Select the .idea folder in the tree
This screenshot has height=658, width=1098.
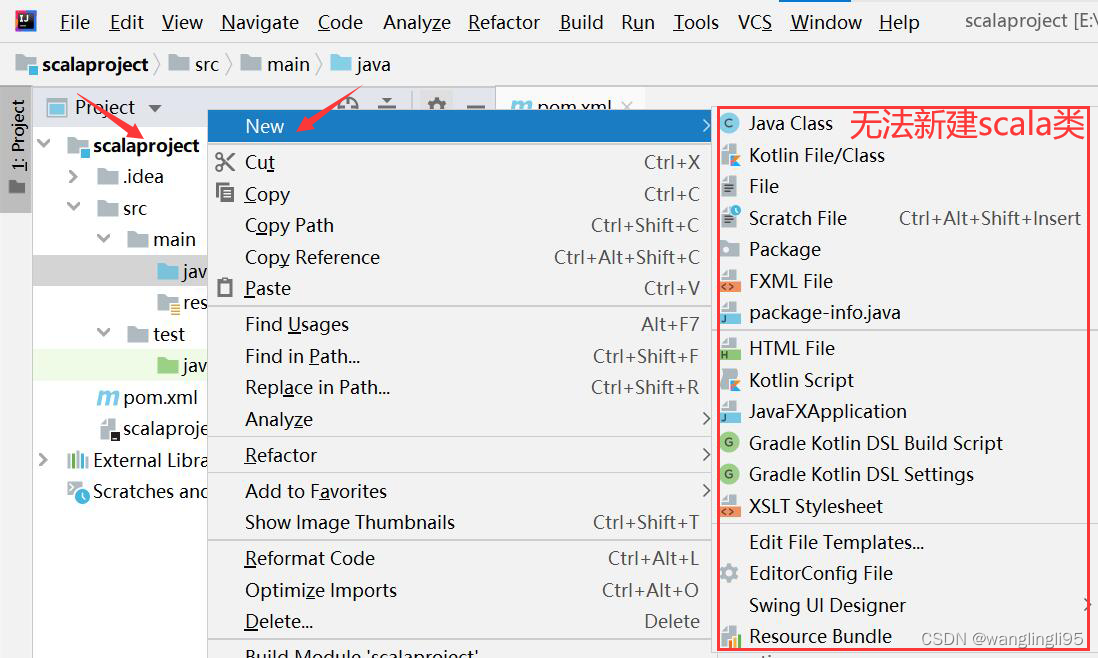[143, 176]
